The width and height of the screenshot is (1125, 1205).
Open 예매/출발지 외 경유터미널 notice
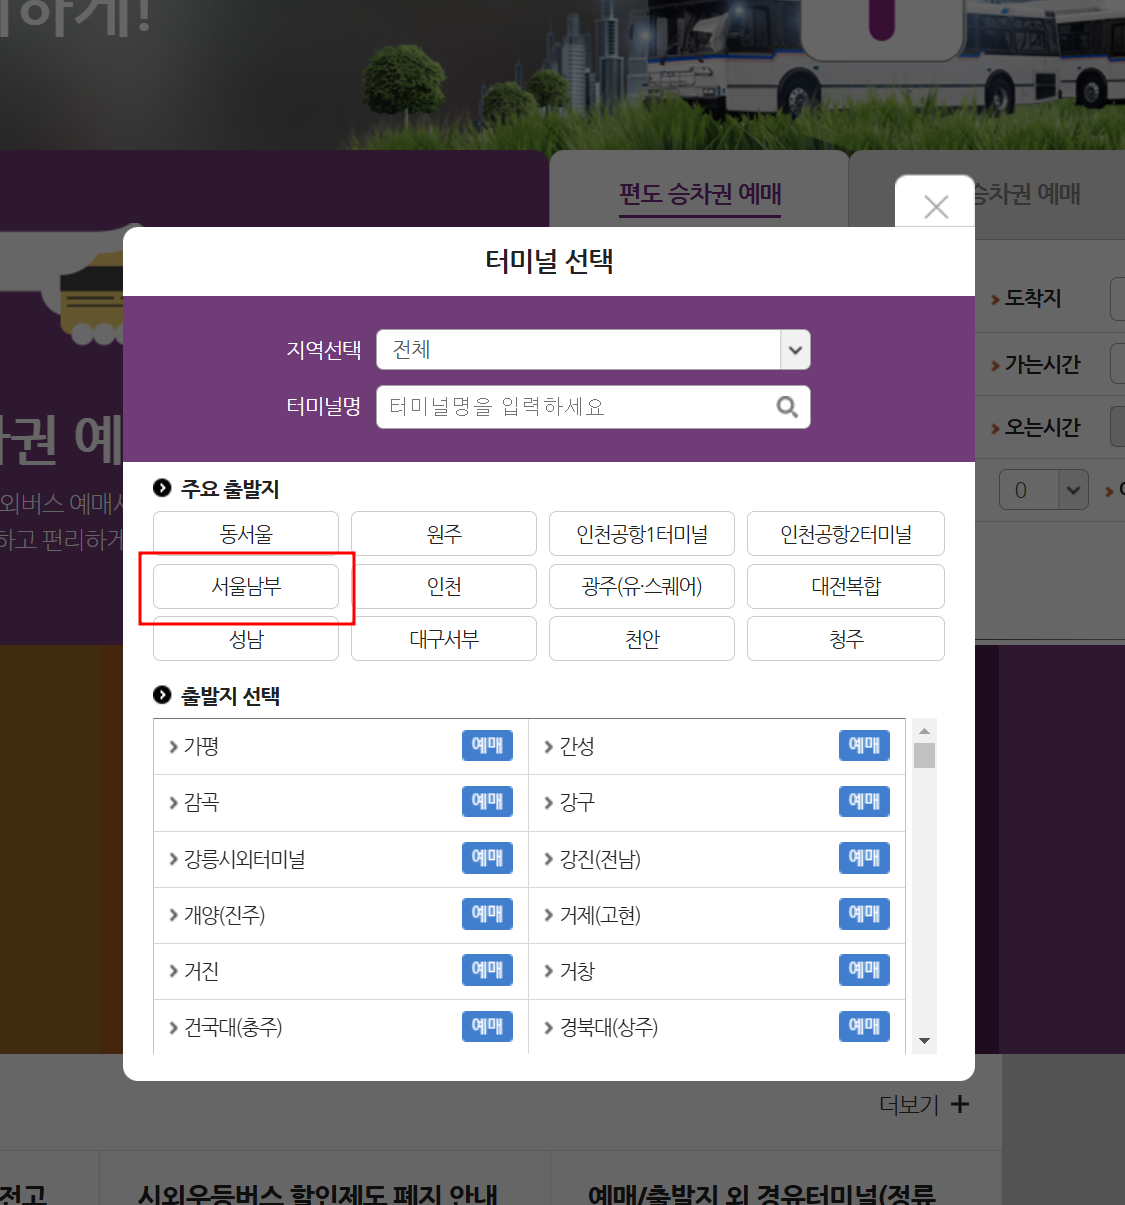pos(761,1194)
